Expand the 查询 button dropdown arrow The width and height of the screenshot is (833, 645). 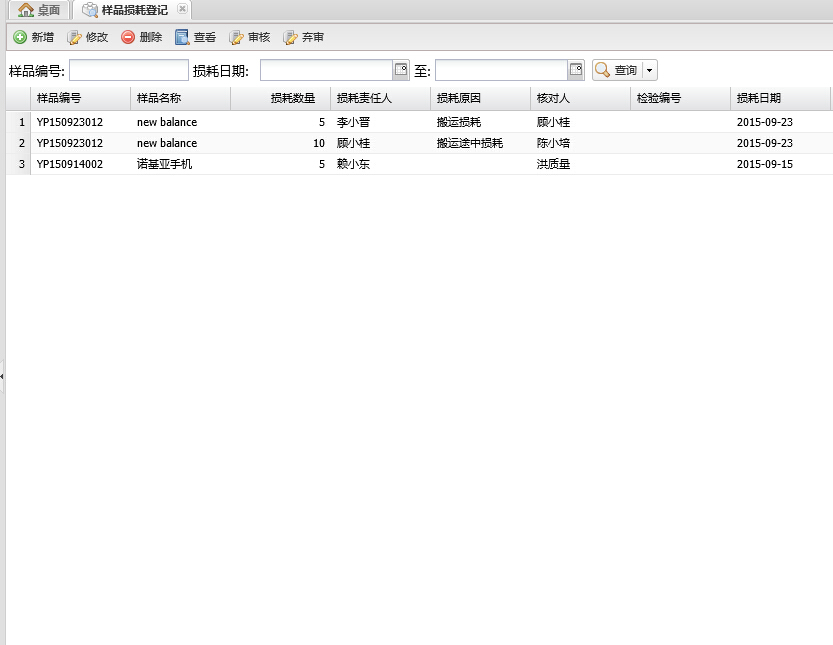(650, 70)
